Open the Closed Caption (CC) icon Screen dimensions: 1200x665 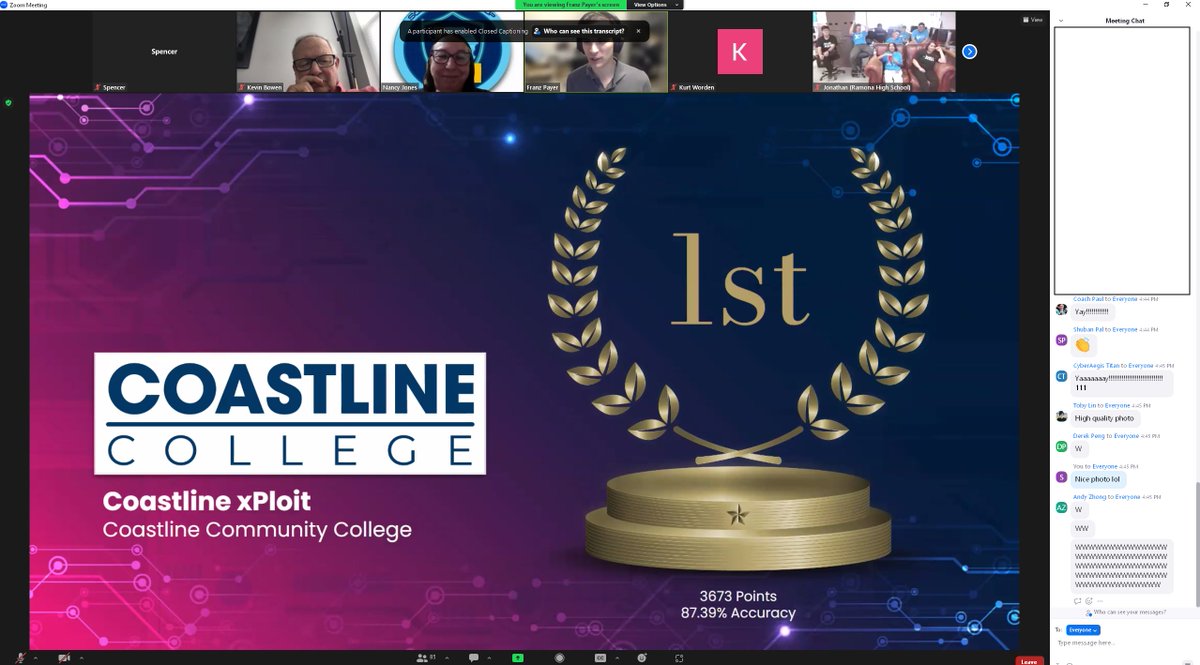coord(600,657)
